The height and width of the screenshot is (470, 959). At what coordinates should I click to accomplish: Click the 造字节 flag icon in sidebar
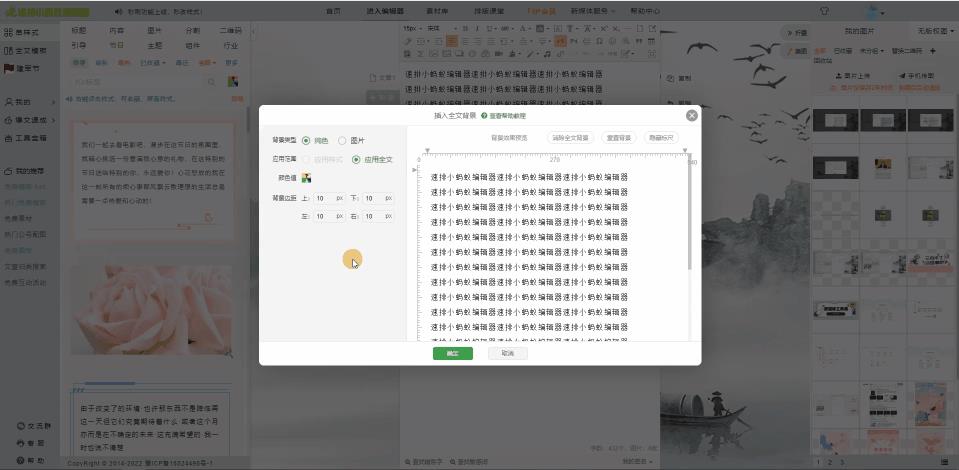(9, 68)
